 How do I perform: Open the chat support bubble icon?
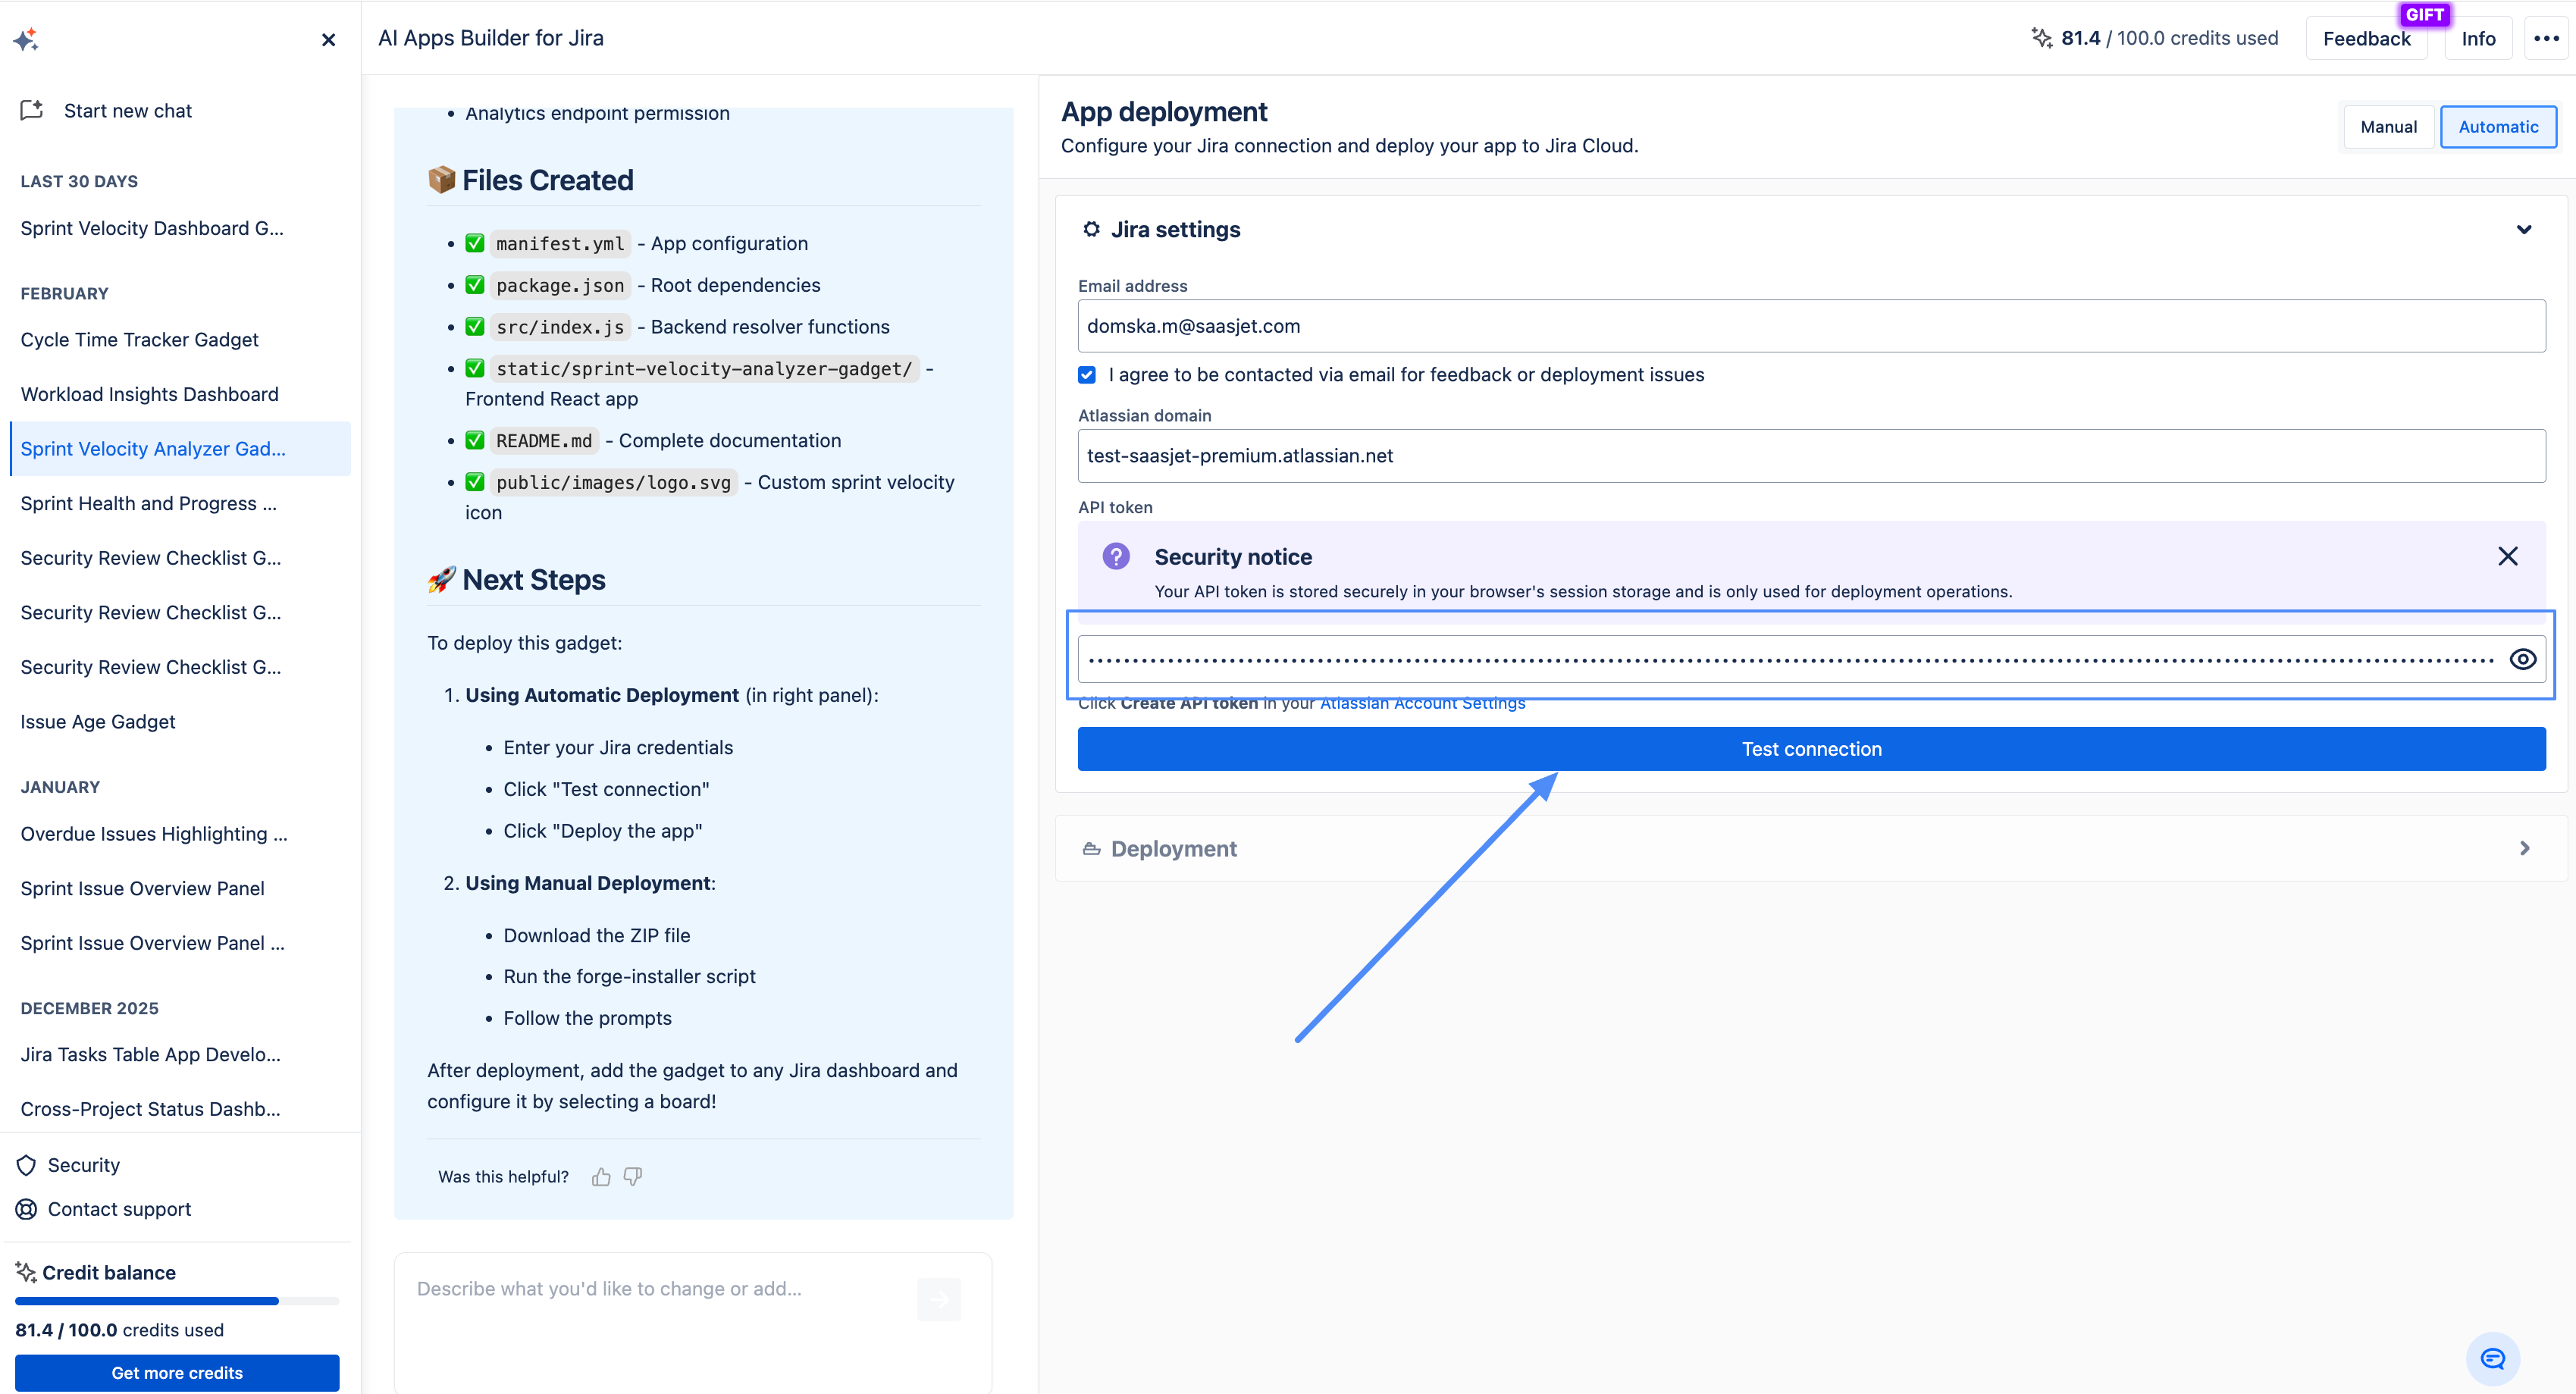point(2492,1358)
